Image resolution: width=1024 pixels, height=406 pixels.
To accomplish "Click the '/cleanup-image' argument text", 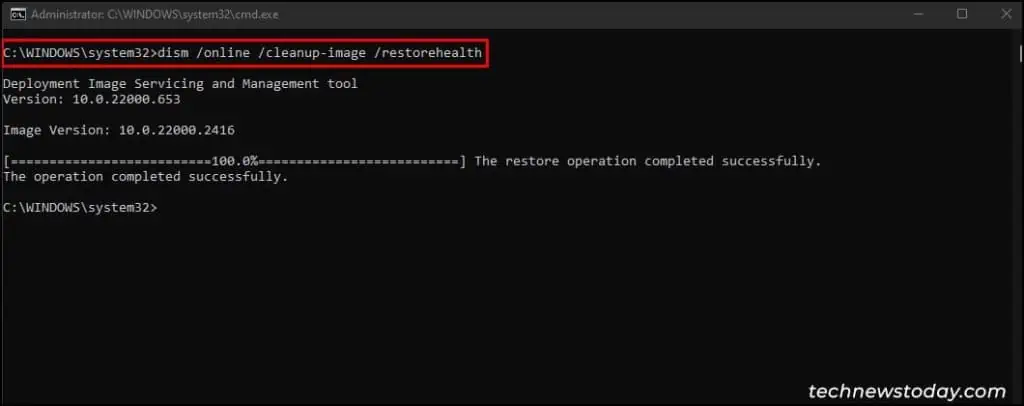I will 312,53.
